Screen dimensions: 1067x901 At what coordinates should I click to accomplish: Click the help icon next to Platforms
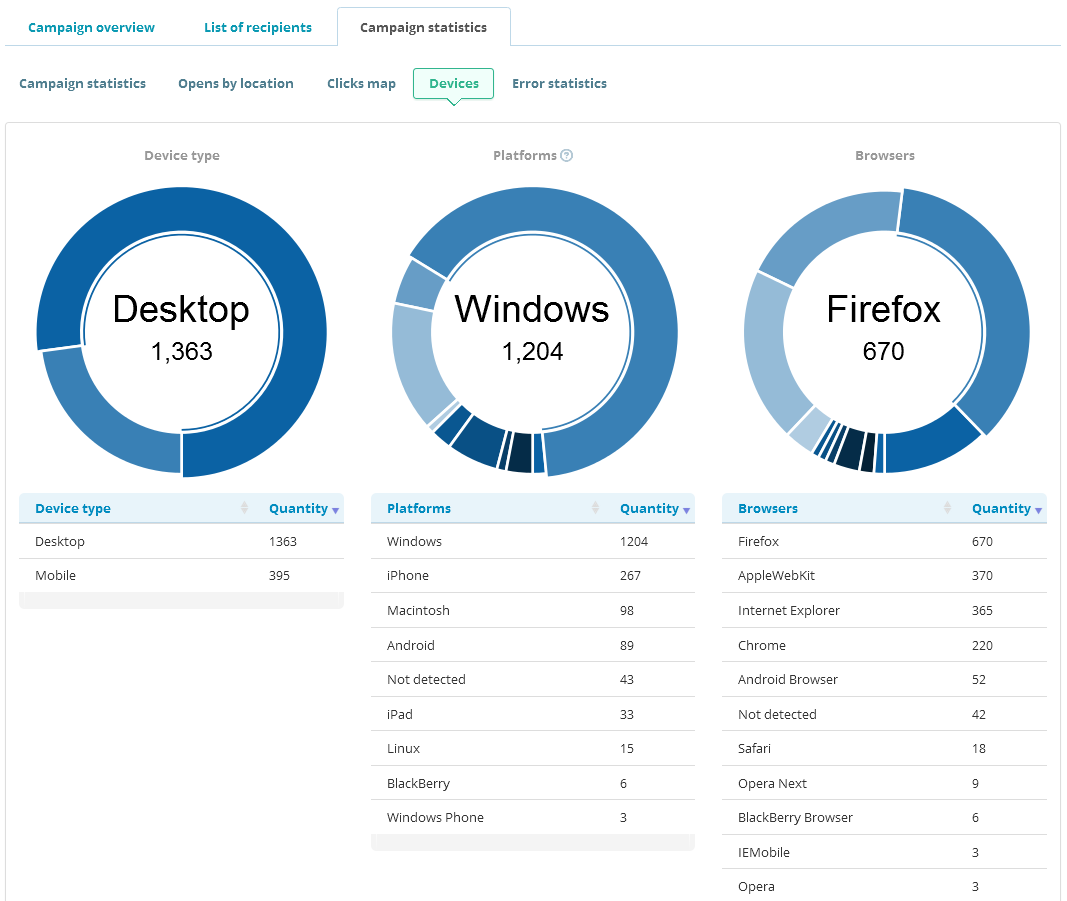(567, 155)
